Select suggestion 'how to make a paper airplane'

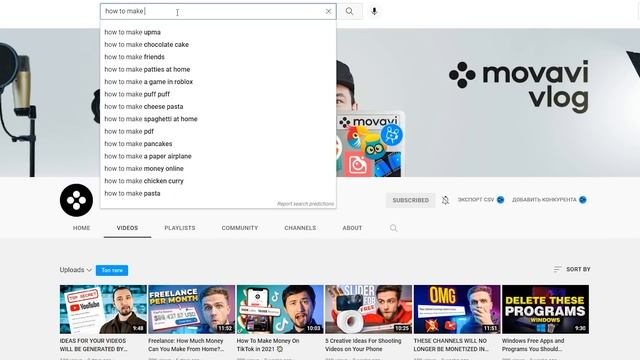click(218, 156)
